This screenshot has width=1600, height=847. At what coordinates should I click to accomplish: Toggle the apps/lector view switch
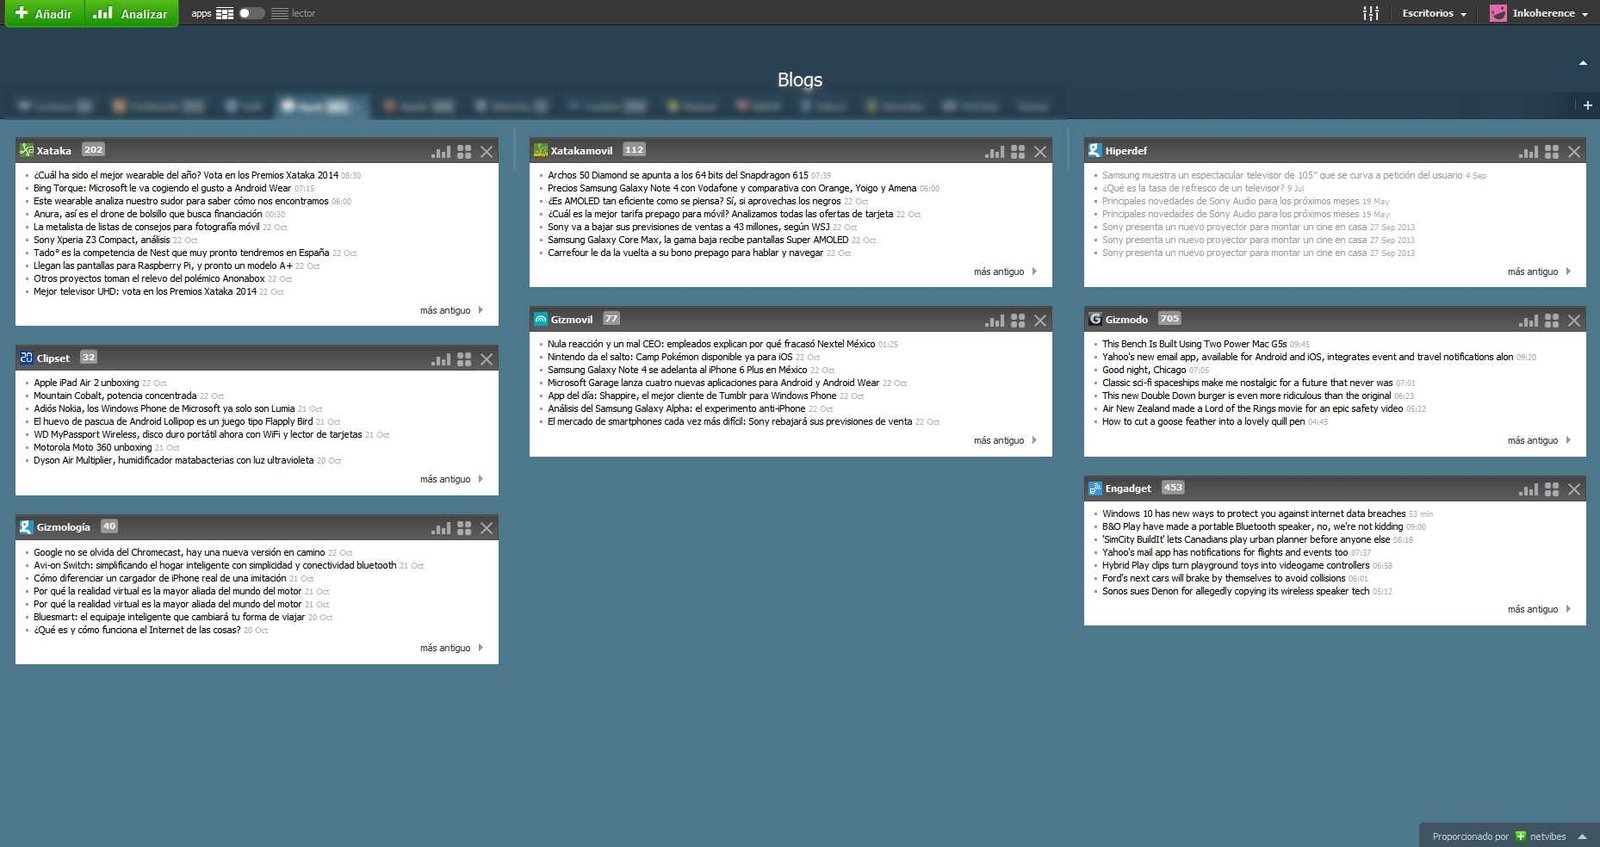[252, 13]
